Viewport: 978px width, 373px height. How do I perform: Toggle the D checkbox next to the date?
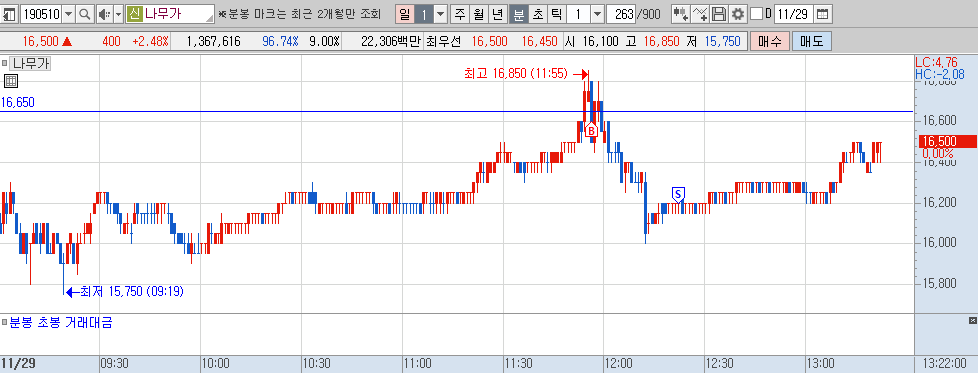click(x=756, y=14)
